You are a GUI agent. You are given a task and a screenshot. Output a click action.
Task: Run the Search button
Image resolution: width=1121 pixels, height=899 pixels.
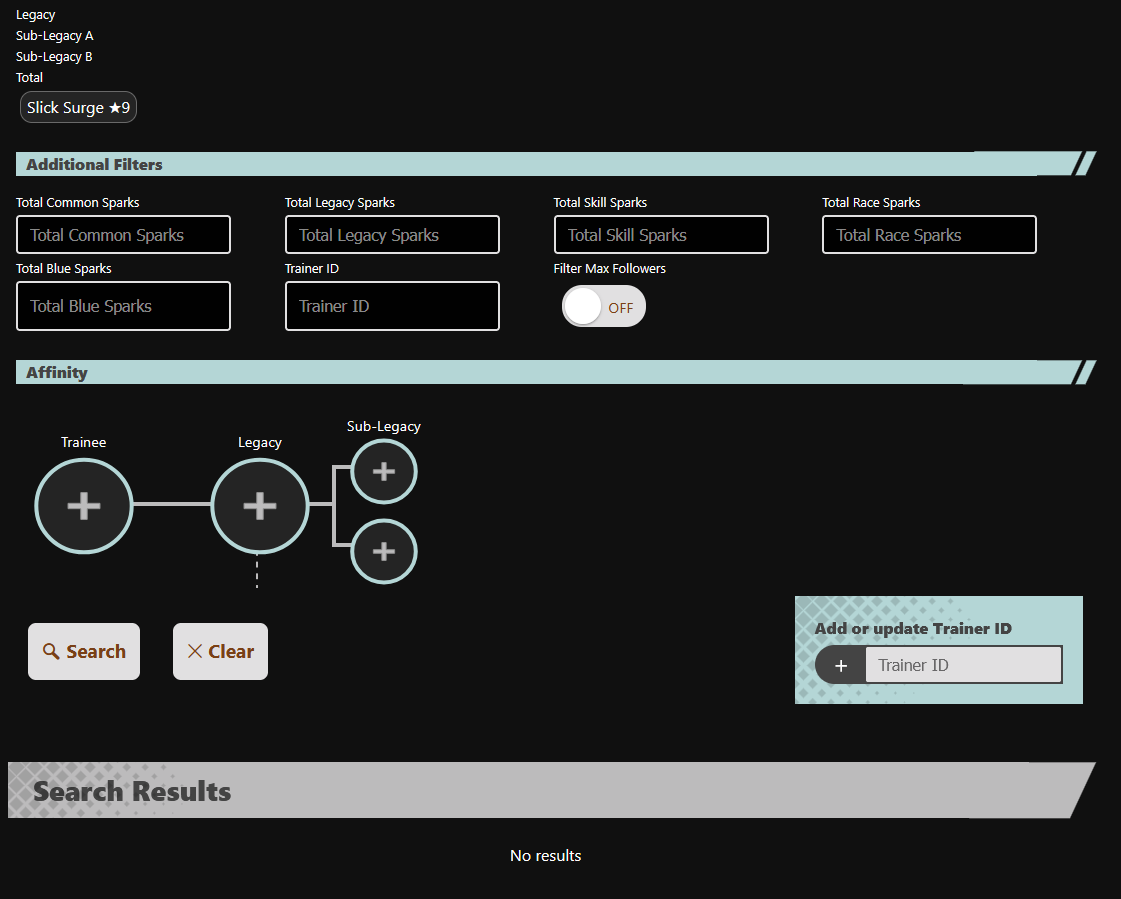click(84, 652)
